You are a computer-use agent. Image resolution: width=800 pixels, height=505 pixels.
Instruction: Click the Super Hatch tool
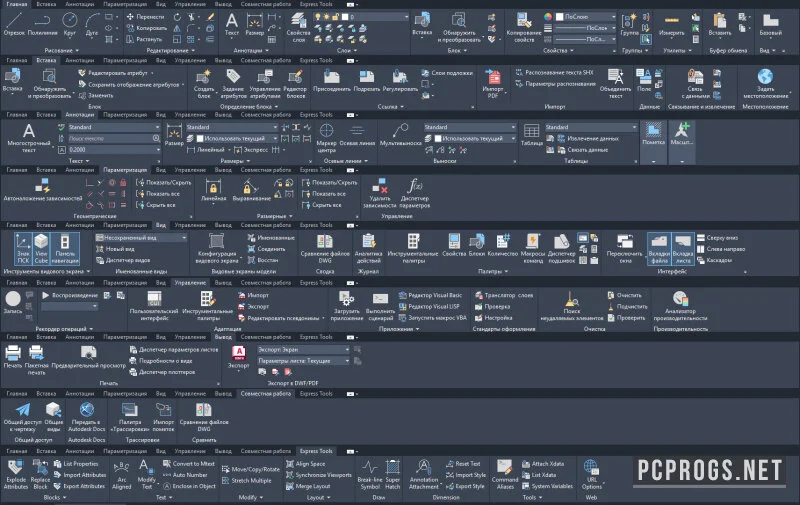pos(393,474)
